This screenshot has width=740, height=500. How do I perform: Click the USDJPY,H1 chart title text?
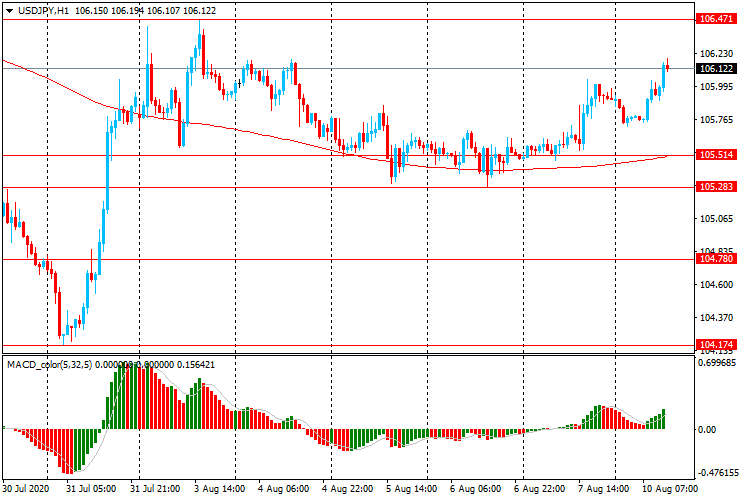pyautogui.click(x=43, y=10)
